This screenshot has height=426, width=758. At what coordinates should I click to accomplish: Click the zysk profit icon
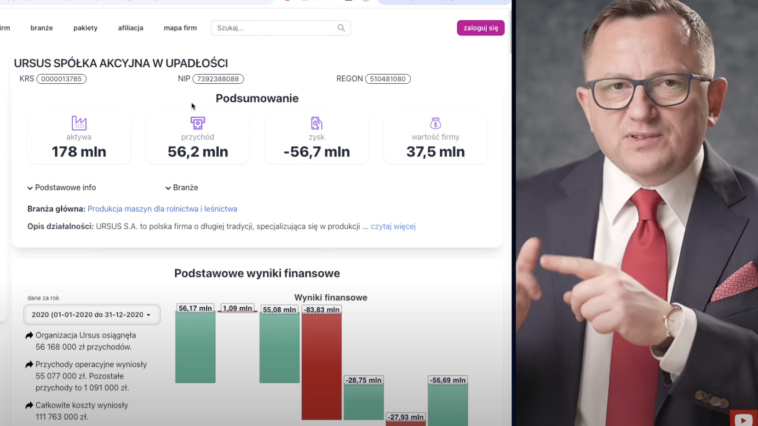coord(317,123)
